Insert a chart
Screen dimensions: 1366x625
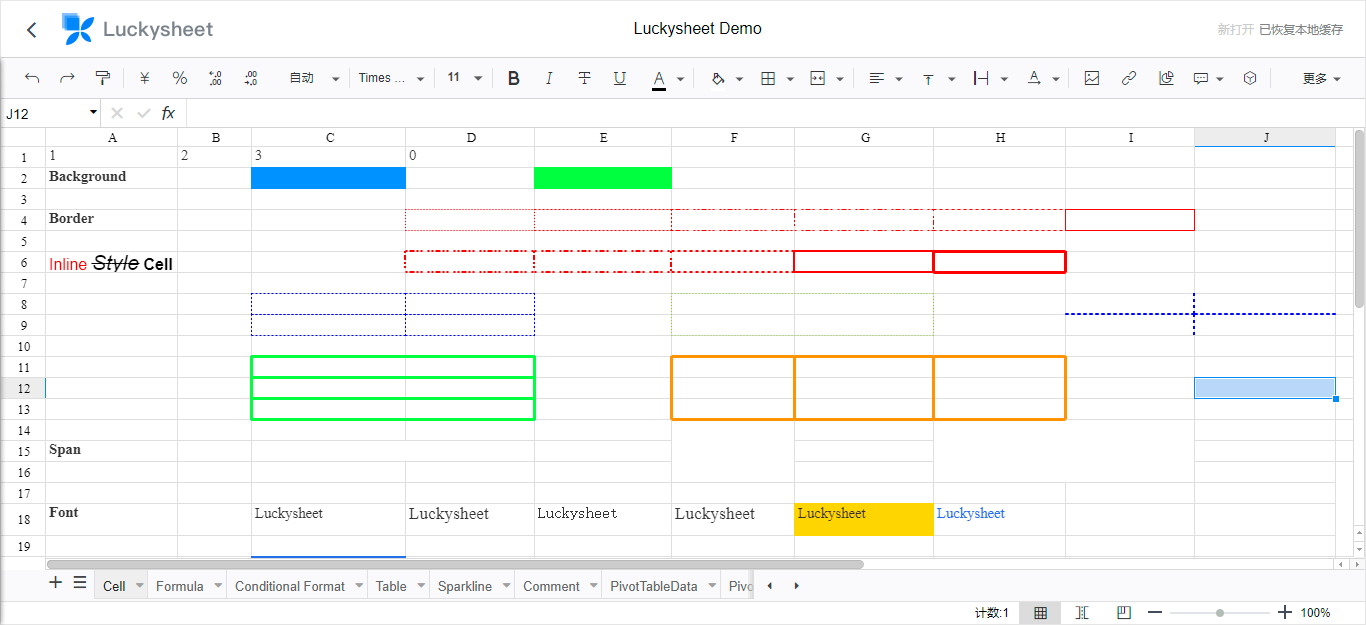pos(1166,78)
